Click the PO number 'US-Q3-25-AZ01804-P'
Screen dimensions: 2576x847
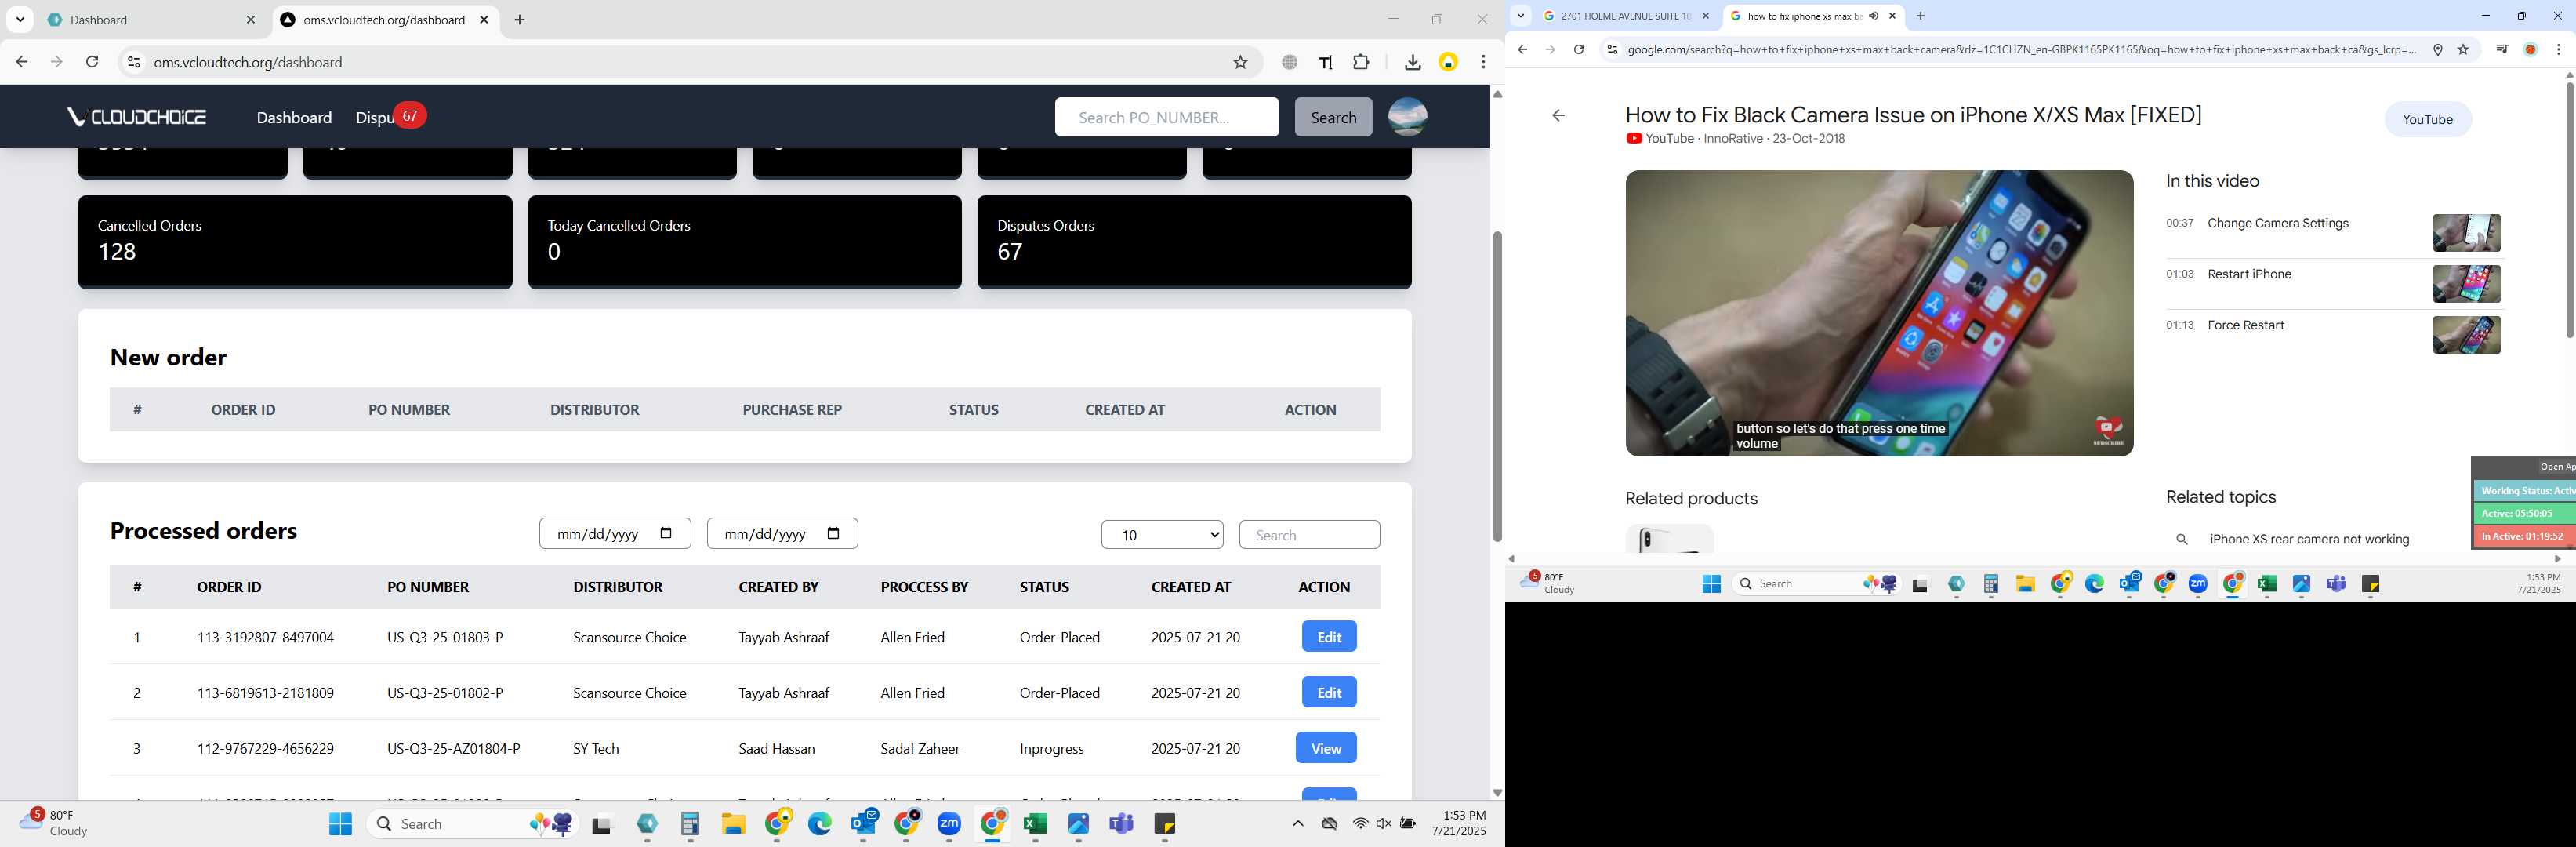[453, 749]
